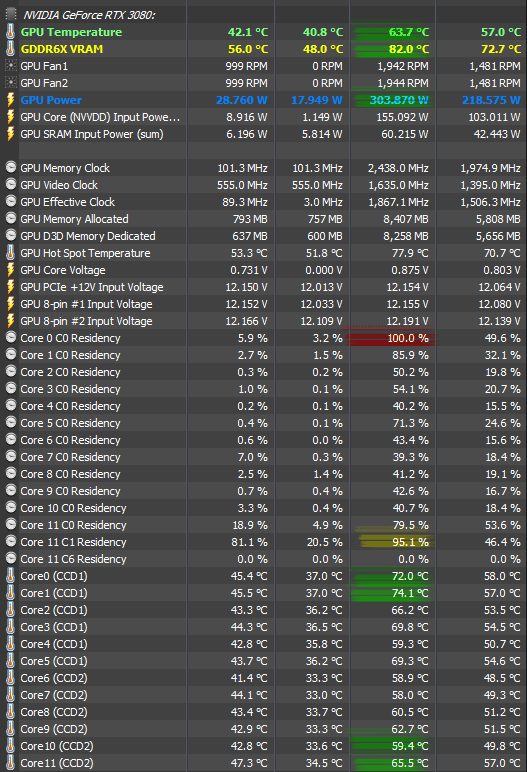The height and width of the screenshot is (772, 527).
Task: Select the NVIDIA GeForce RTX 3080 header row
Action: (x=264, y=15)
